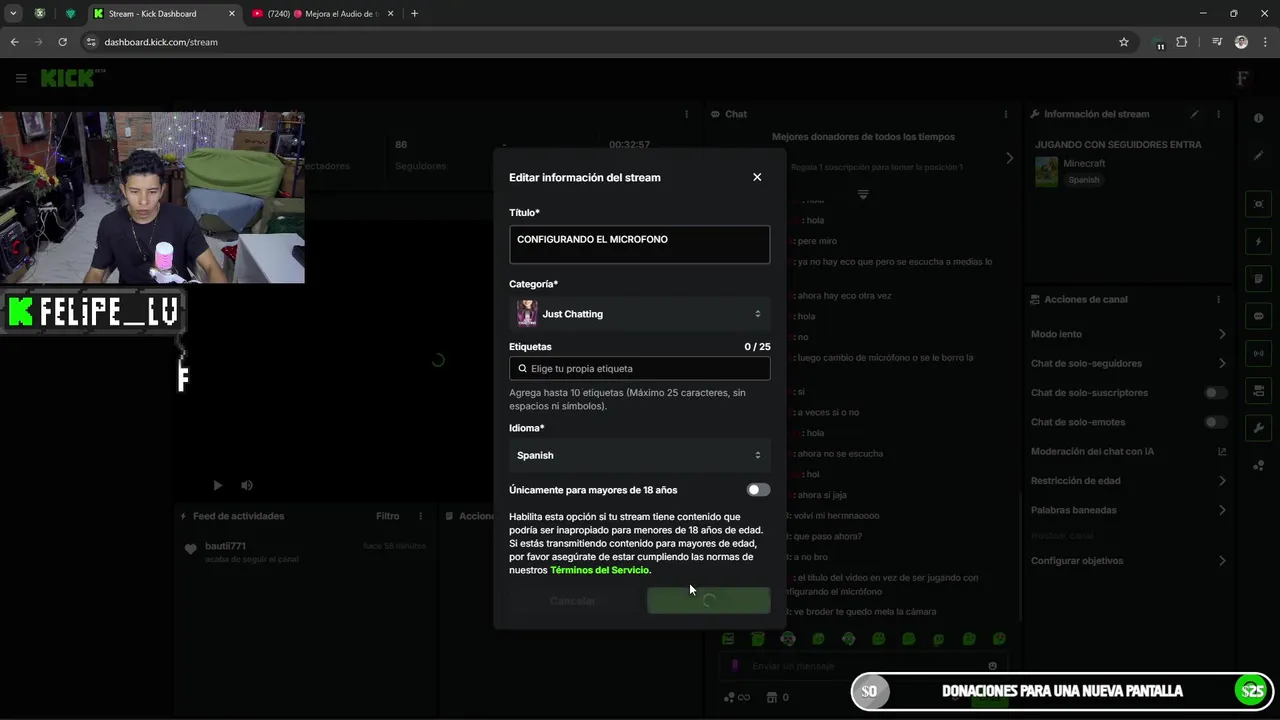Viewport: 1280px width, 720px height.
Task: Click the volume speaker icon under preview
Action: tap(247, 485)
